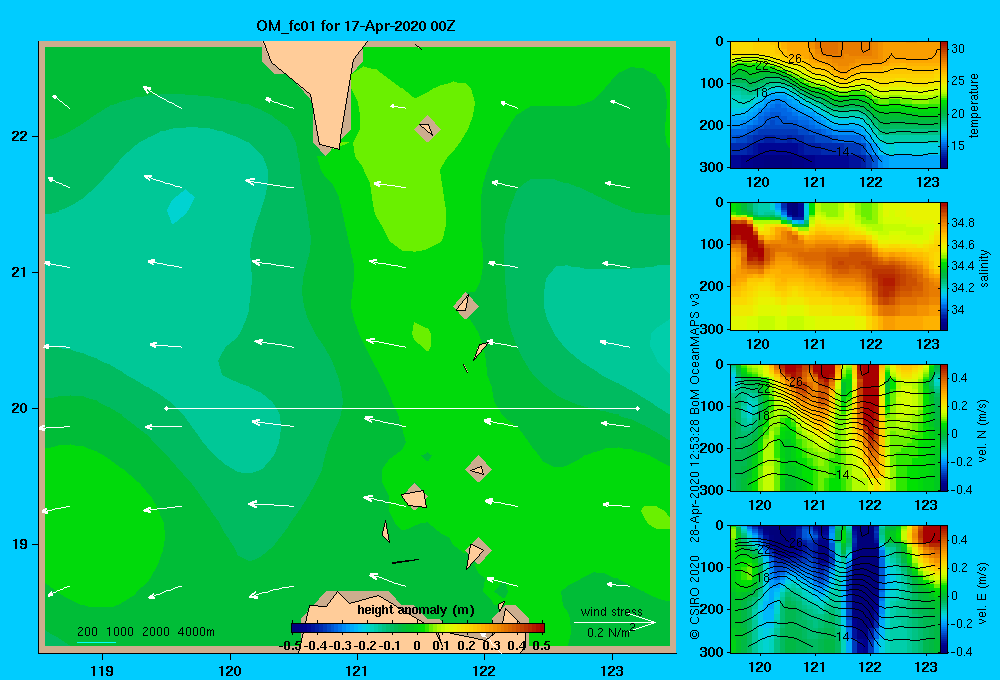Click the '0.2 N/m' wind stress value
The width and height of the screenshot is (1000, 680).
pos(610,632)
